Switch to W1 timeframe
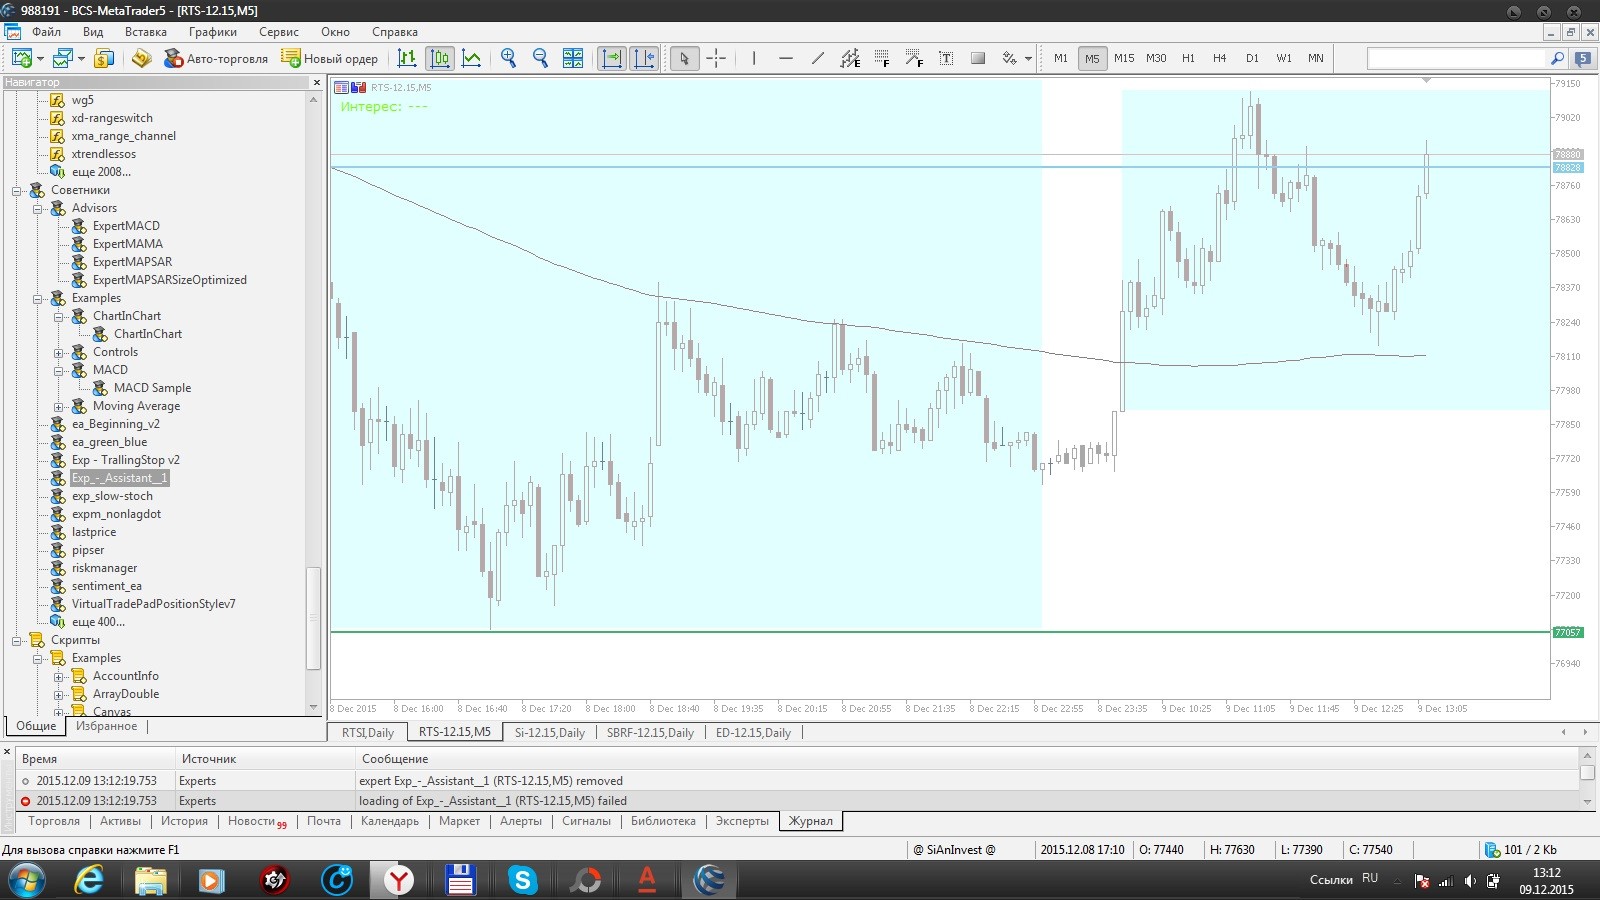The width and height of the screenshot is (1600, 900). click(x=1284, y=58)
